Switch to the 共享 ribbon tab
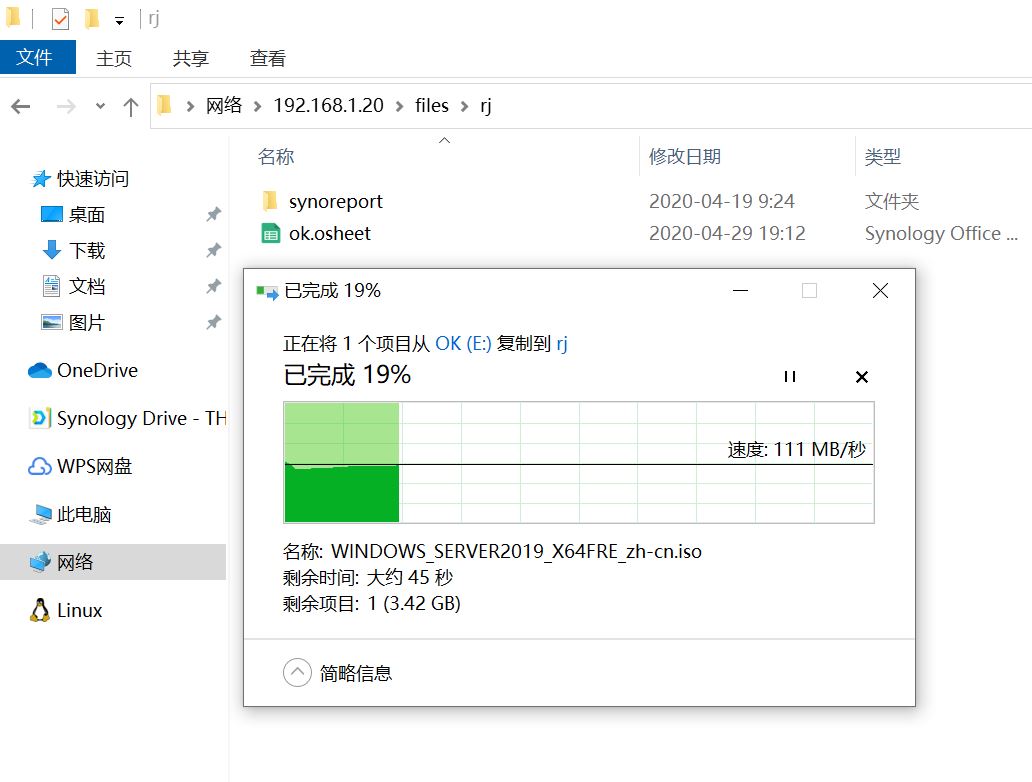Viewport: 1032px width, 782px height. pyautogui.click(x=190, y=59)
